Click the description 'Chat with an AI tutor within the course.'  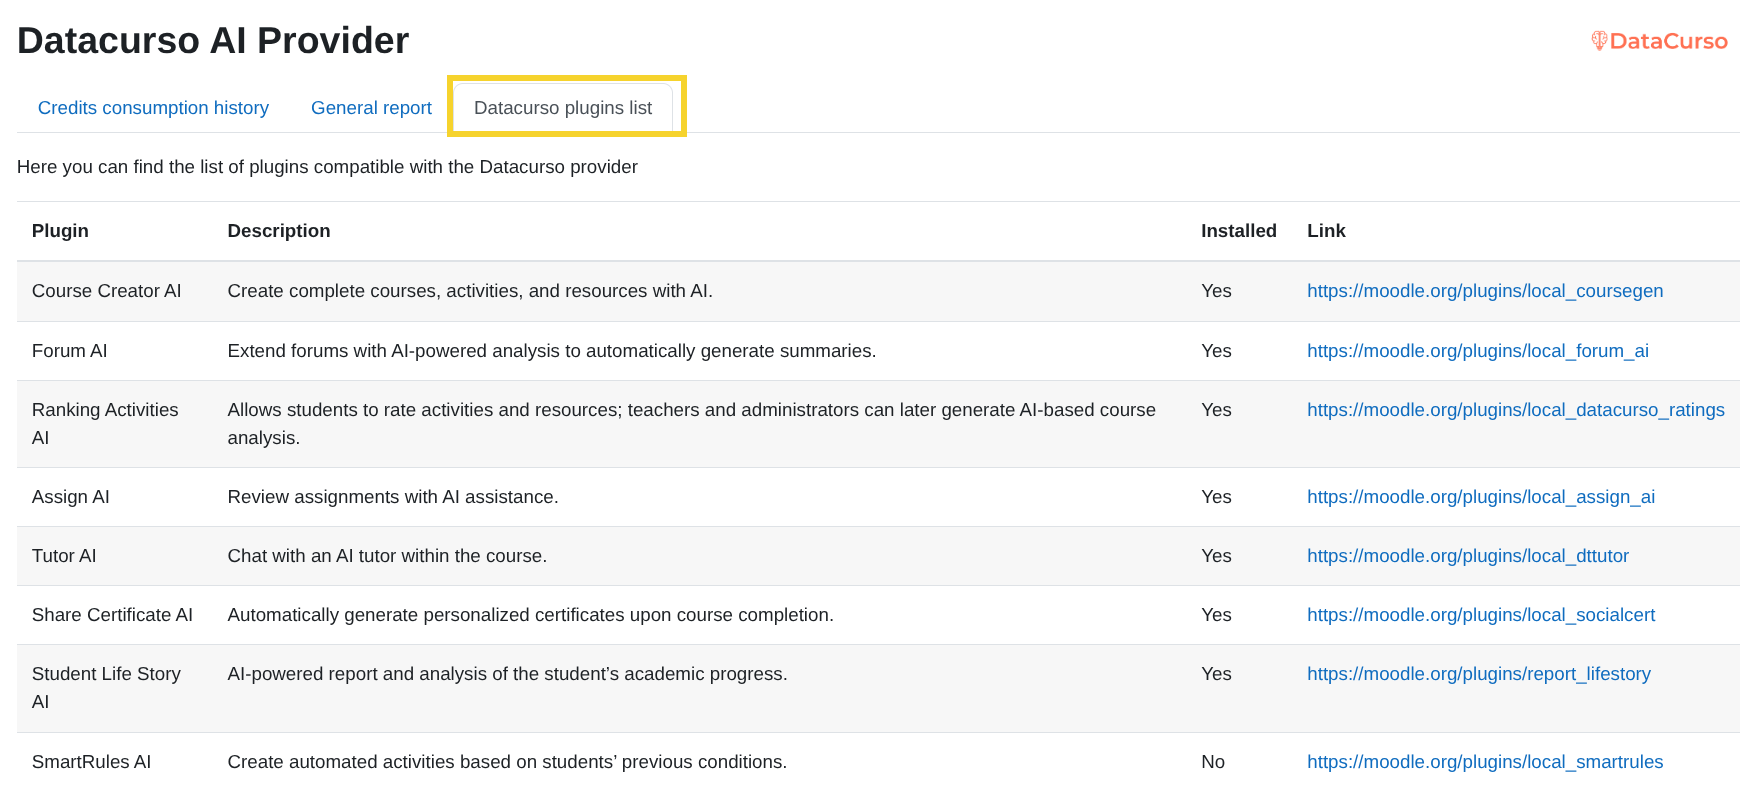pos(387,556)
